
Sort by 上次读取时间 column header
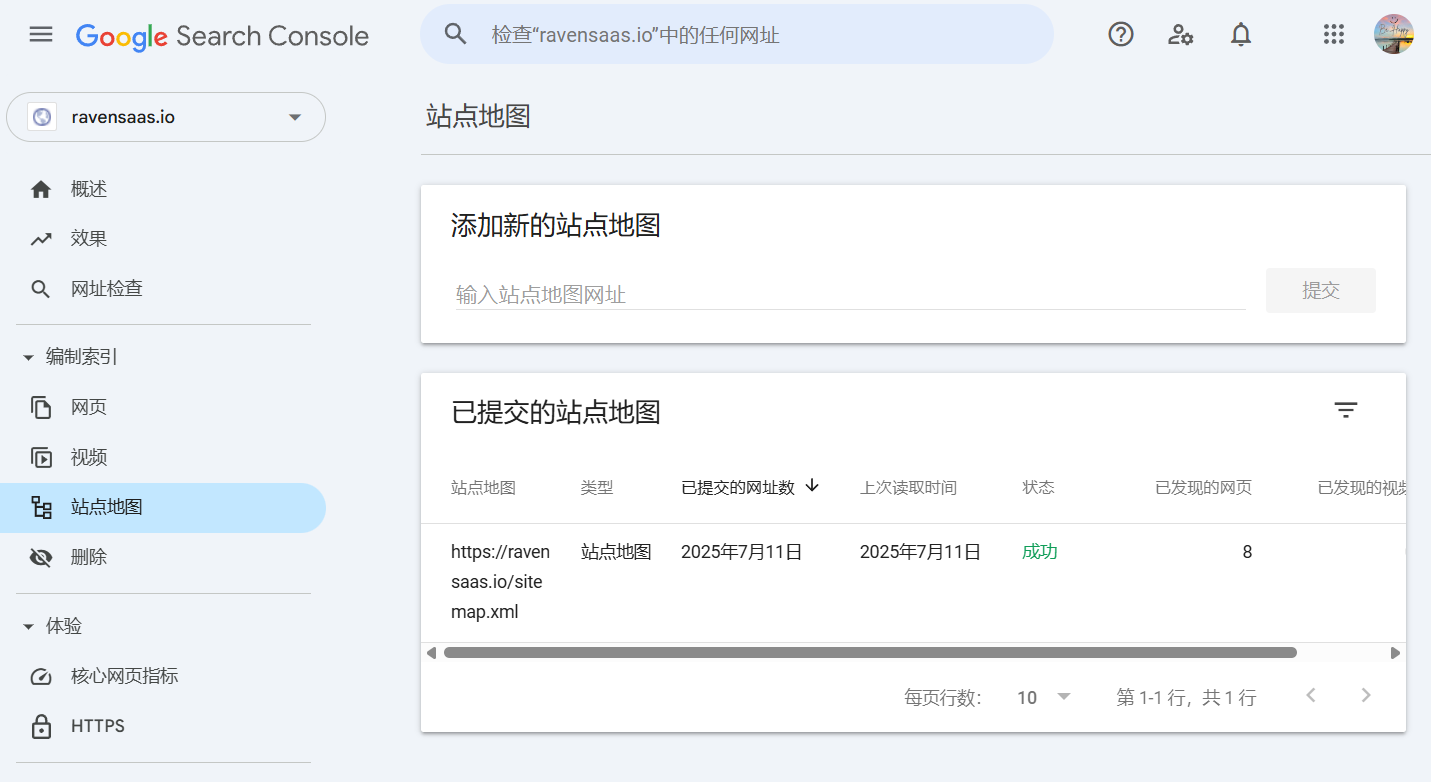[908, 487]
